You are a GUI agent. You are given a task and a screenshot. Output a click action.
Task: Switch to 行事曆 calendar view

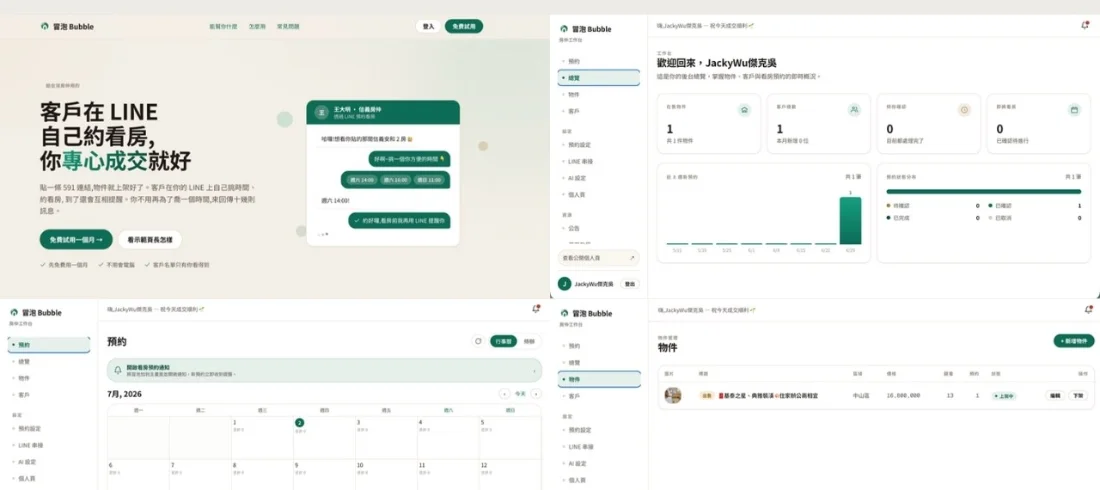tap(503, 341)
